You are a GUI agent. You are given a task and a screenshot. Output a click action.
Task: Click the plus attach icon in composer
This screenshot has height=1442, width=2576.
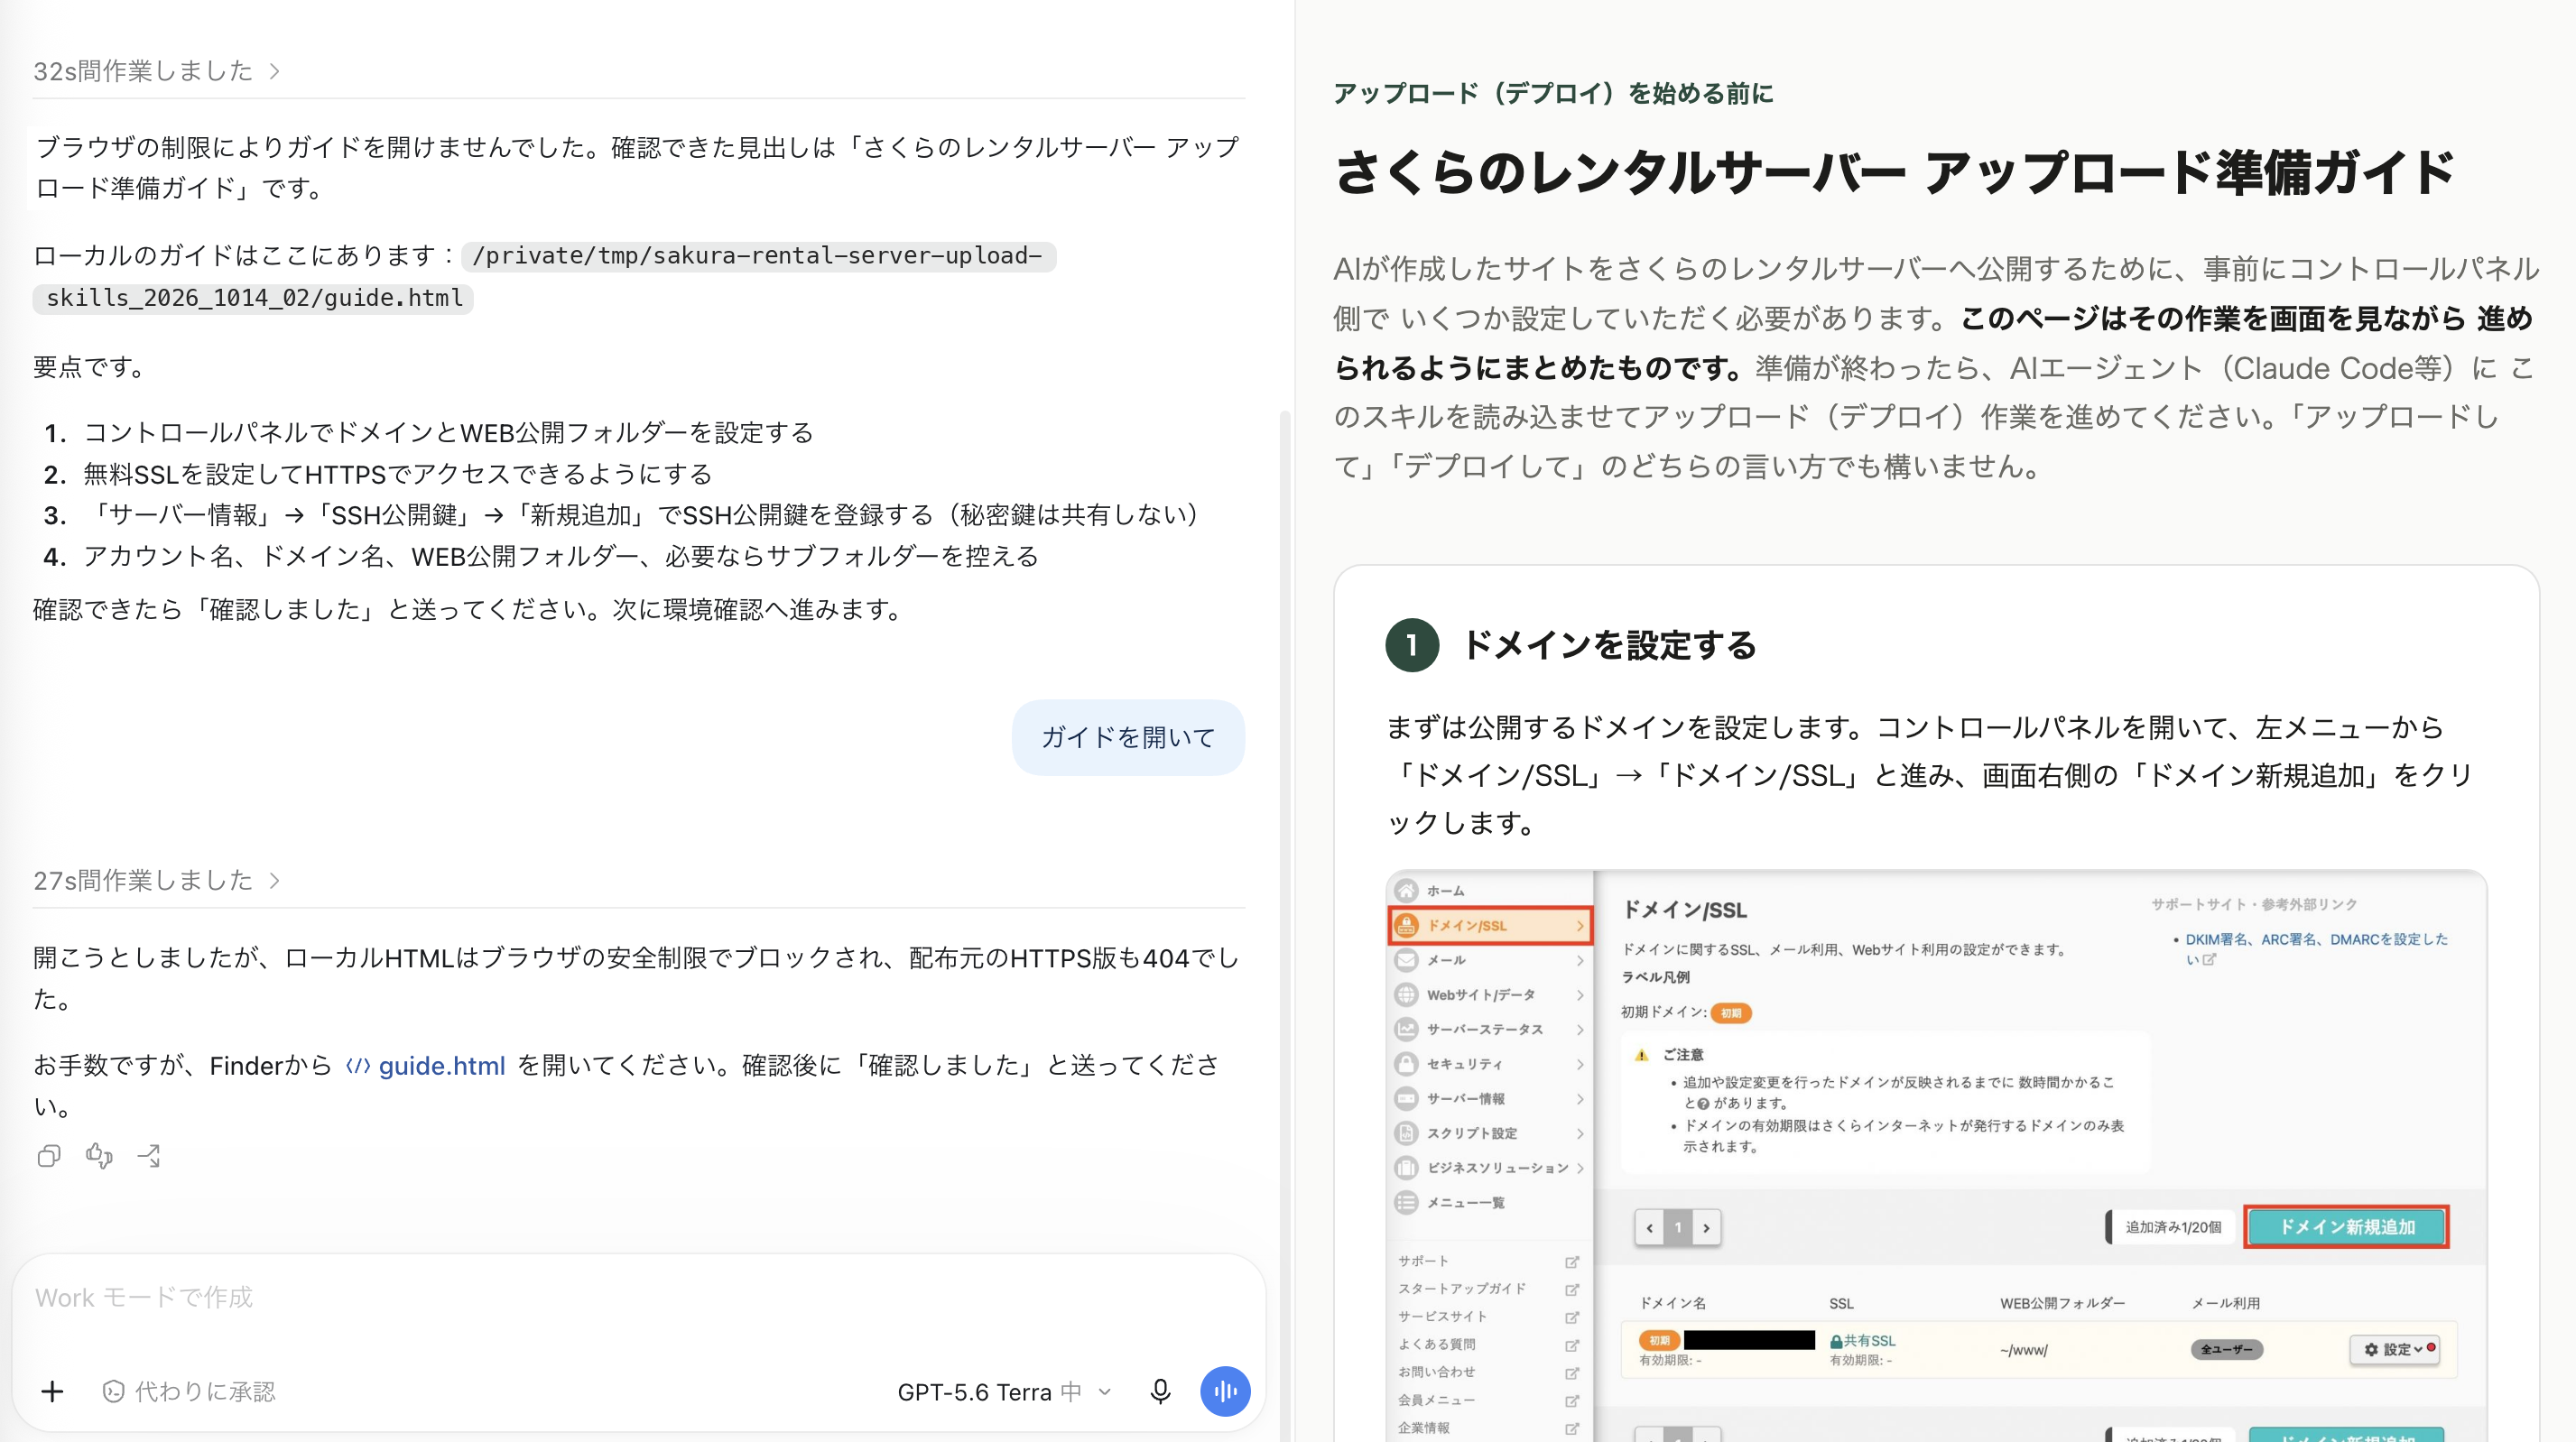pos(52,1391)
